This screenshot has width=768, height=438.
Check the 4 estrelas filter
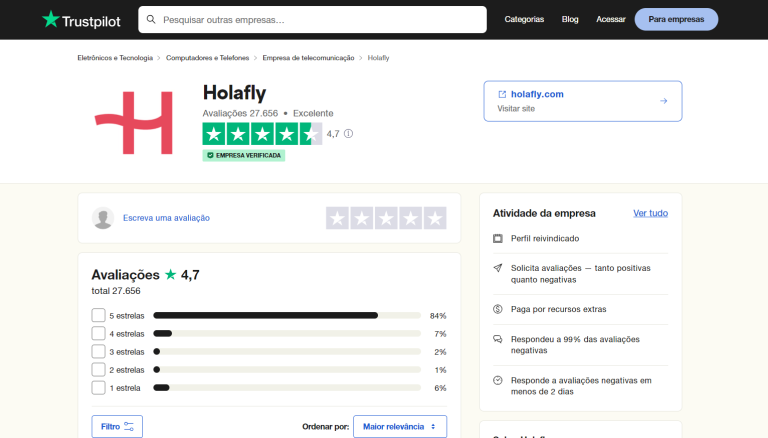pos(98,334)
